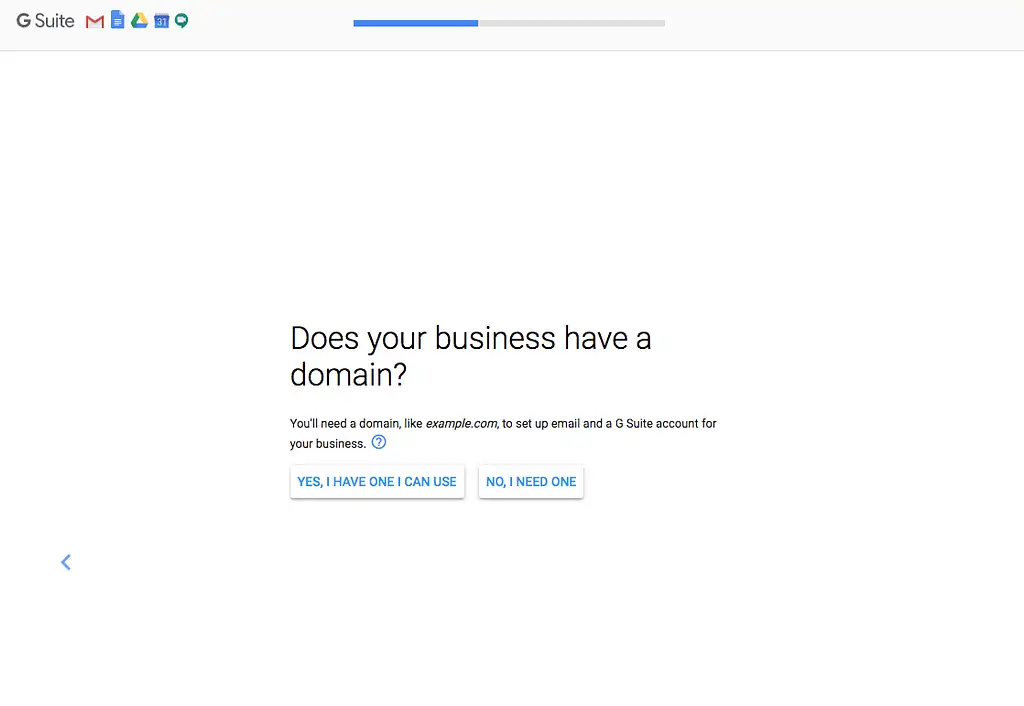Click the word "Suite" in the header logo
The height and width of the screenshot is (706, 1024).
click(x=55, y=21)
